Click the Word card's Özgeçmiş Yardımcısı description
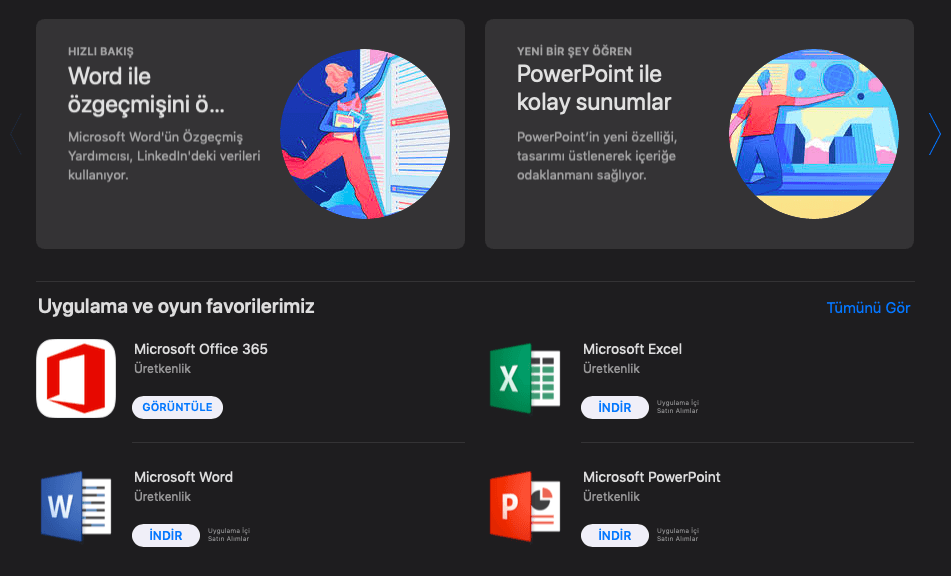The height and width of the screenshot is (576, 951). coord(163,155)
